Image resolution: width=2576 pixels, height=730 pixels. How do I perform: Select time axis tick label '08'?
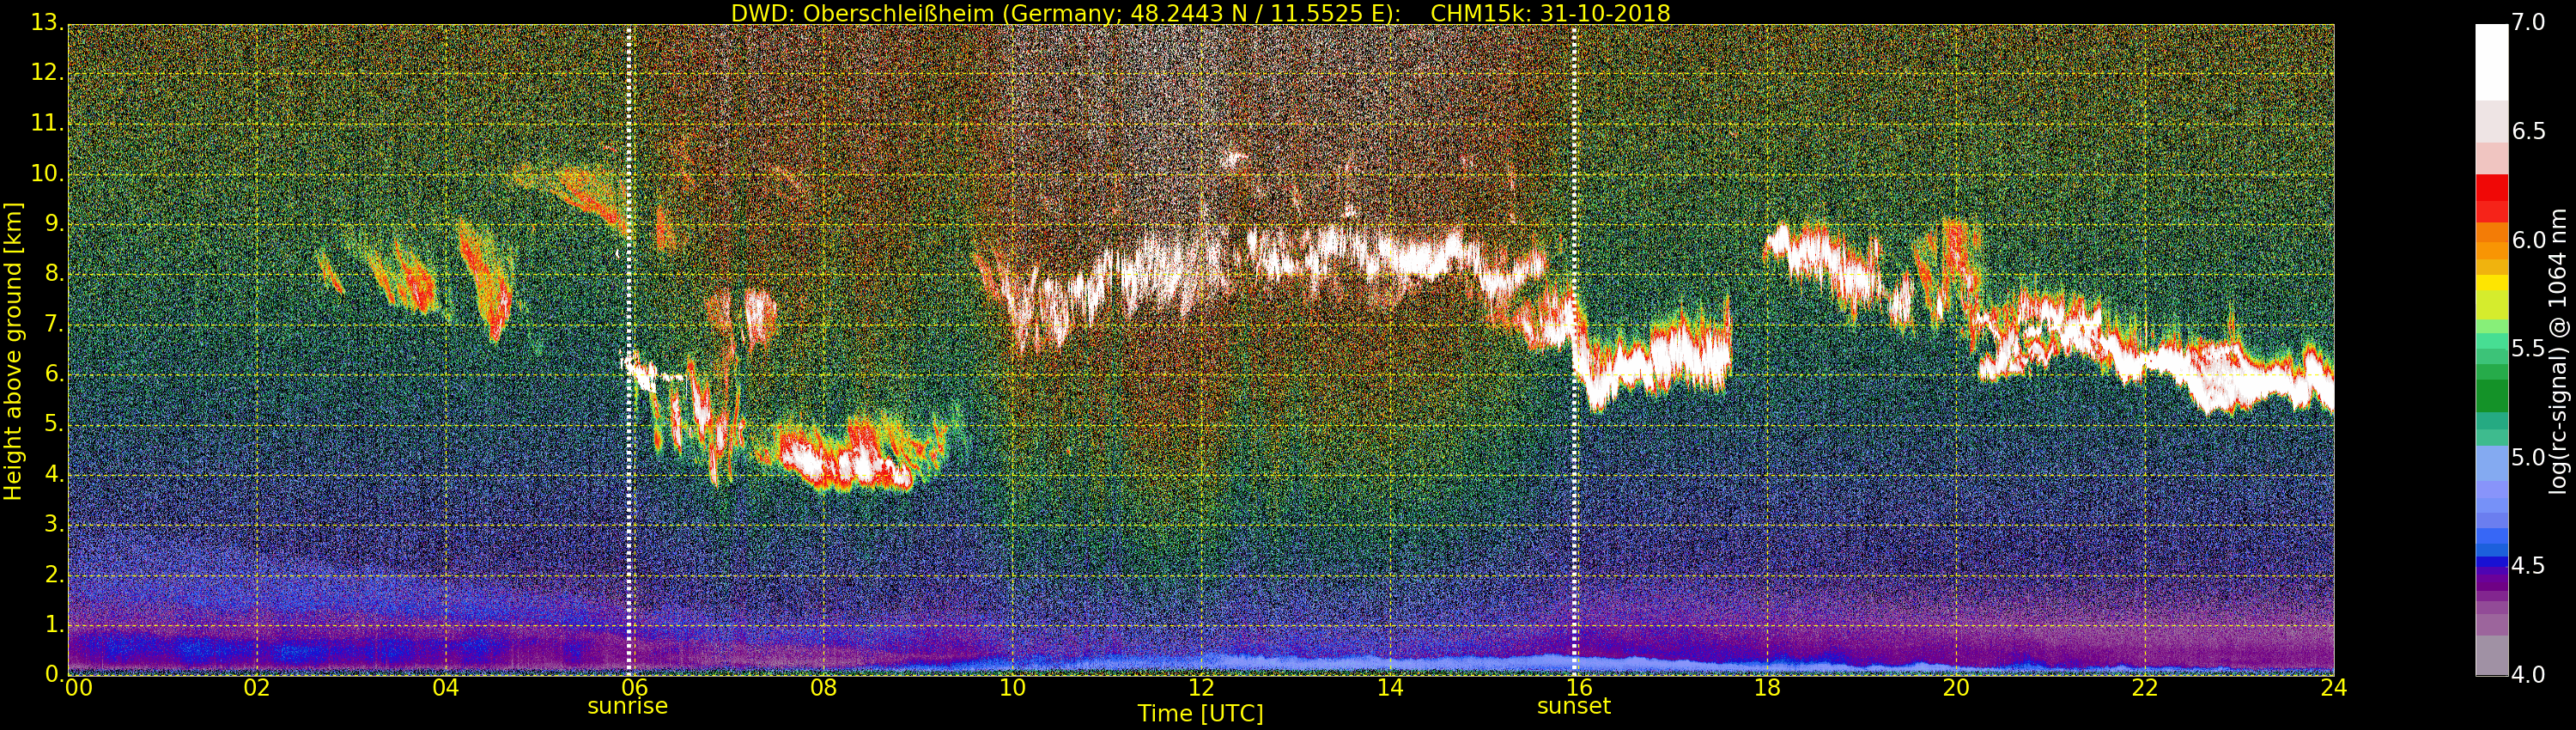click(823, 688)
